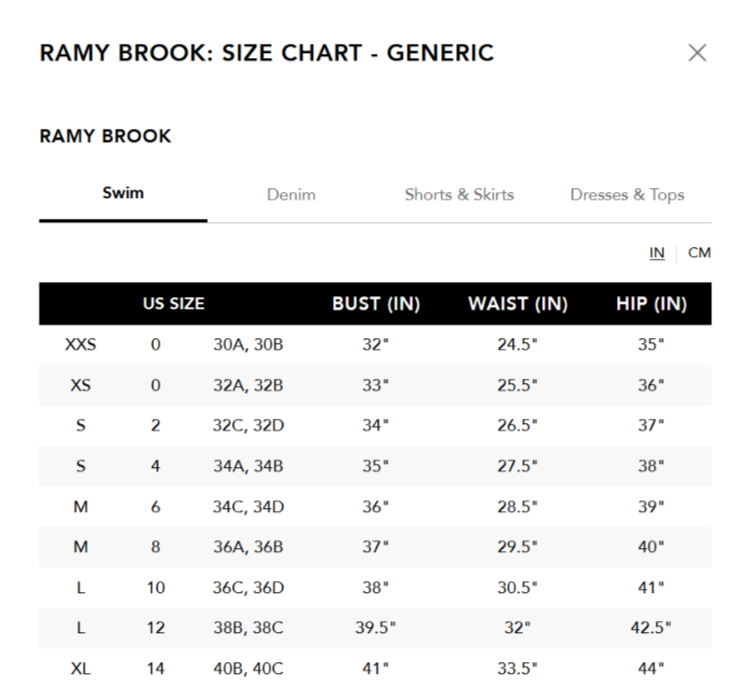Screen dimensions: 751x700
Task: Select the XXS size row label
Action: [80, 344]
